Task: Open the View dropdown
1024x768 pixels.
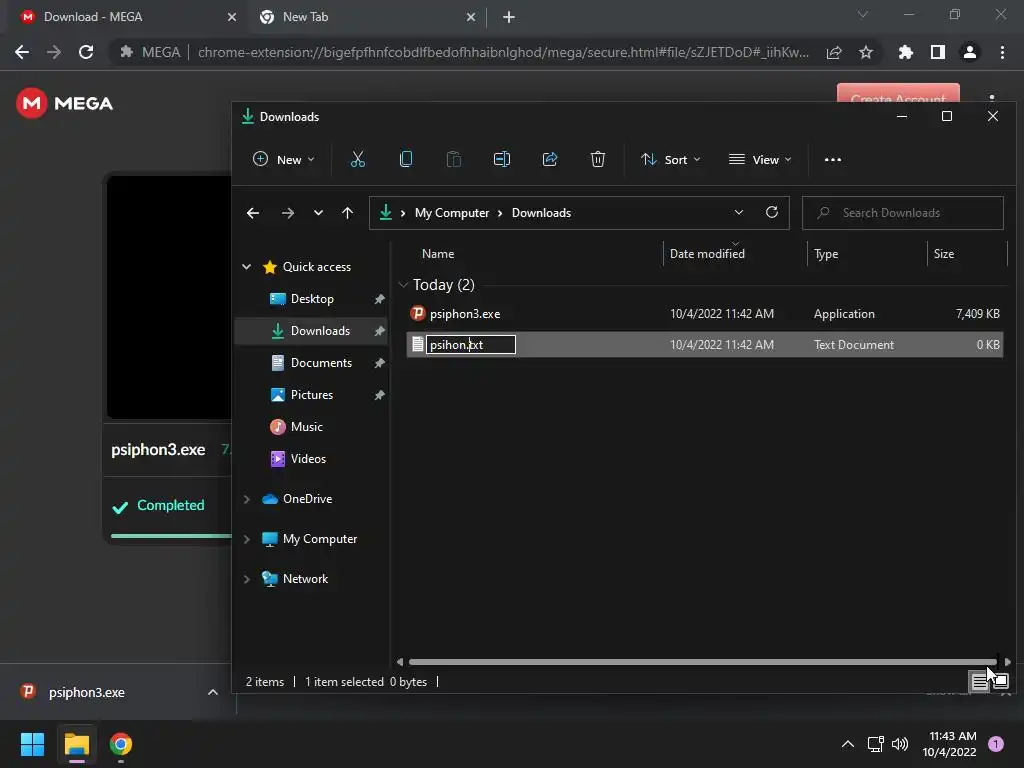Action: (x=760, y=159)
